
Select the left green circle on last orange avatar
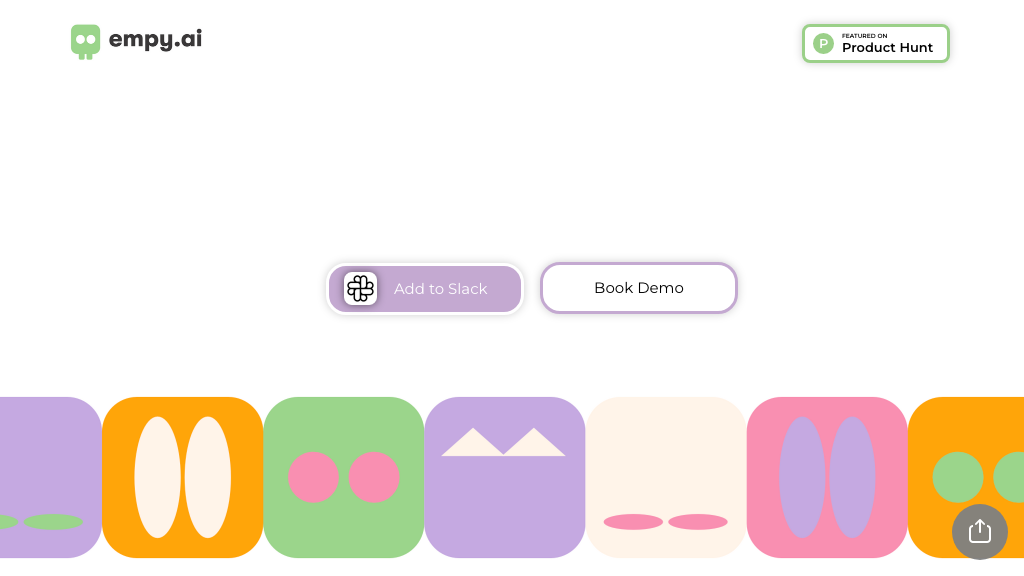pos(958,477)
